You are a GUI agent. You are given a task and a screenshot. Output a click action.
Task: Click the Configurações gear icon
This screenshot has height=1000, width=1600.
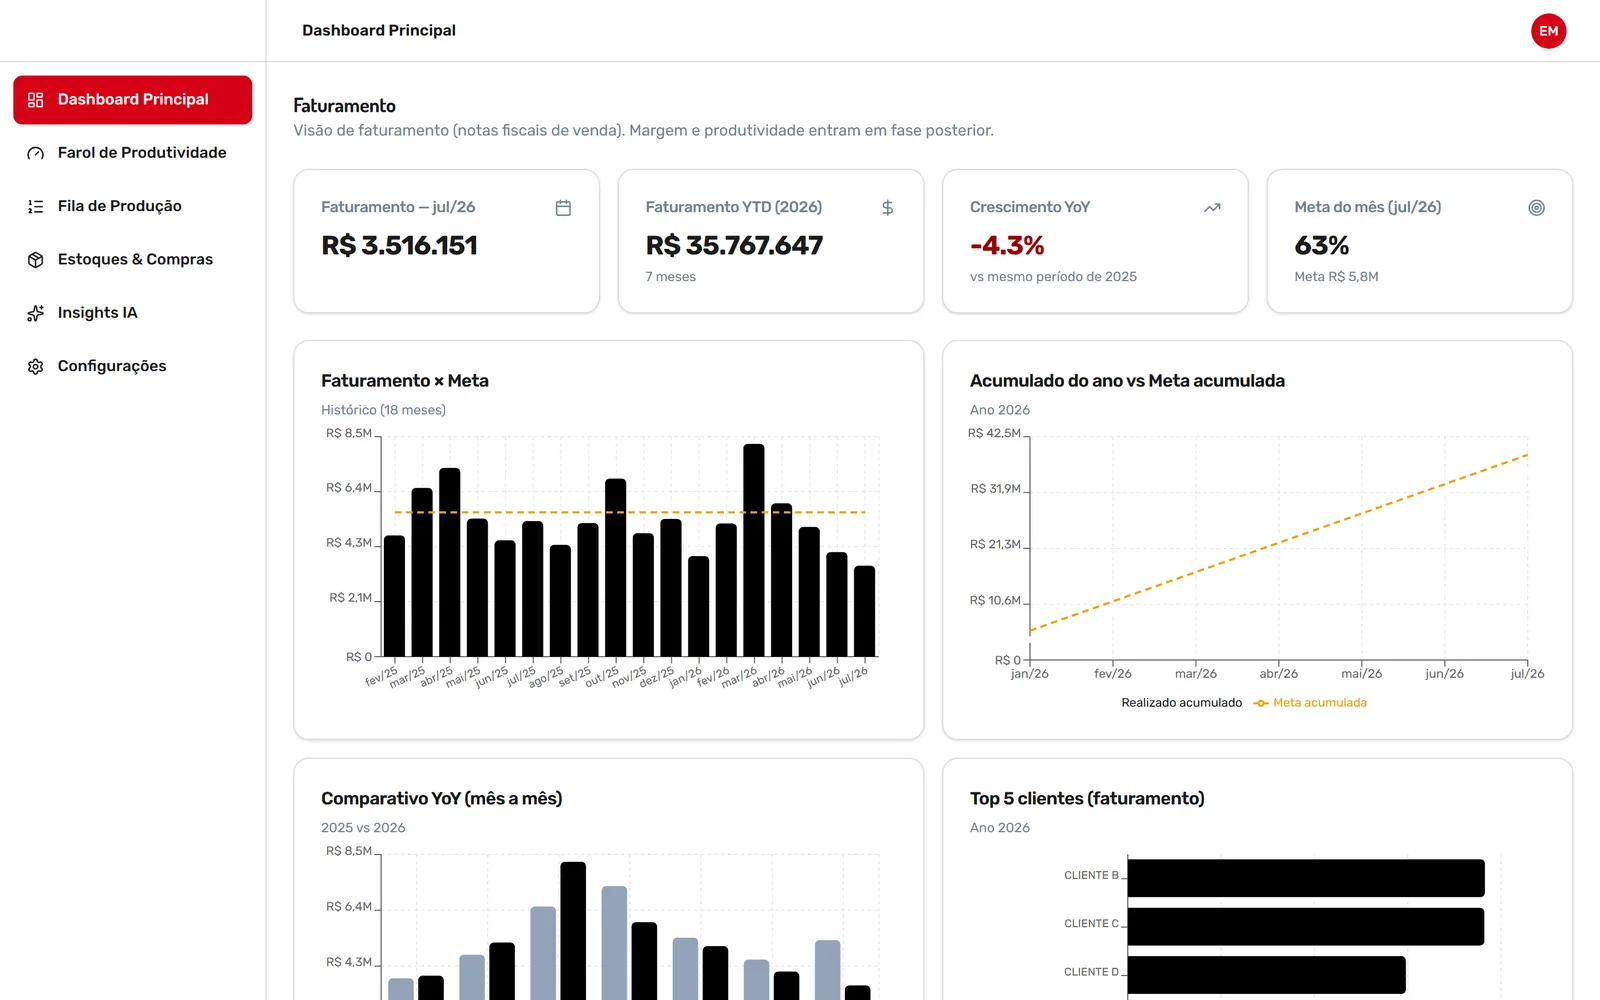[x=36, y=366]
